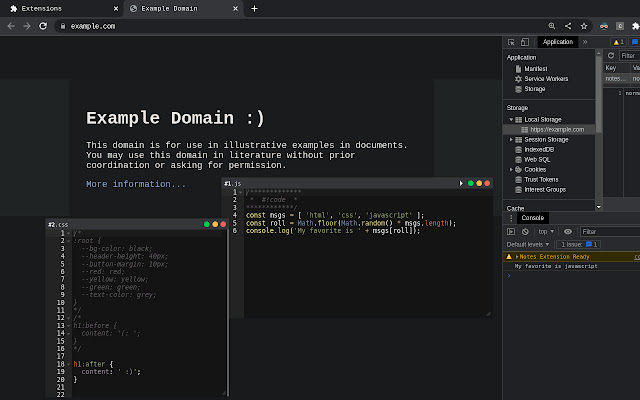Toggle the device toolbar icon
The image size is (640, 400).
525,42
